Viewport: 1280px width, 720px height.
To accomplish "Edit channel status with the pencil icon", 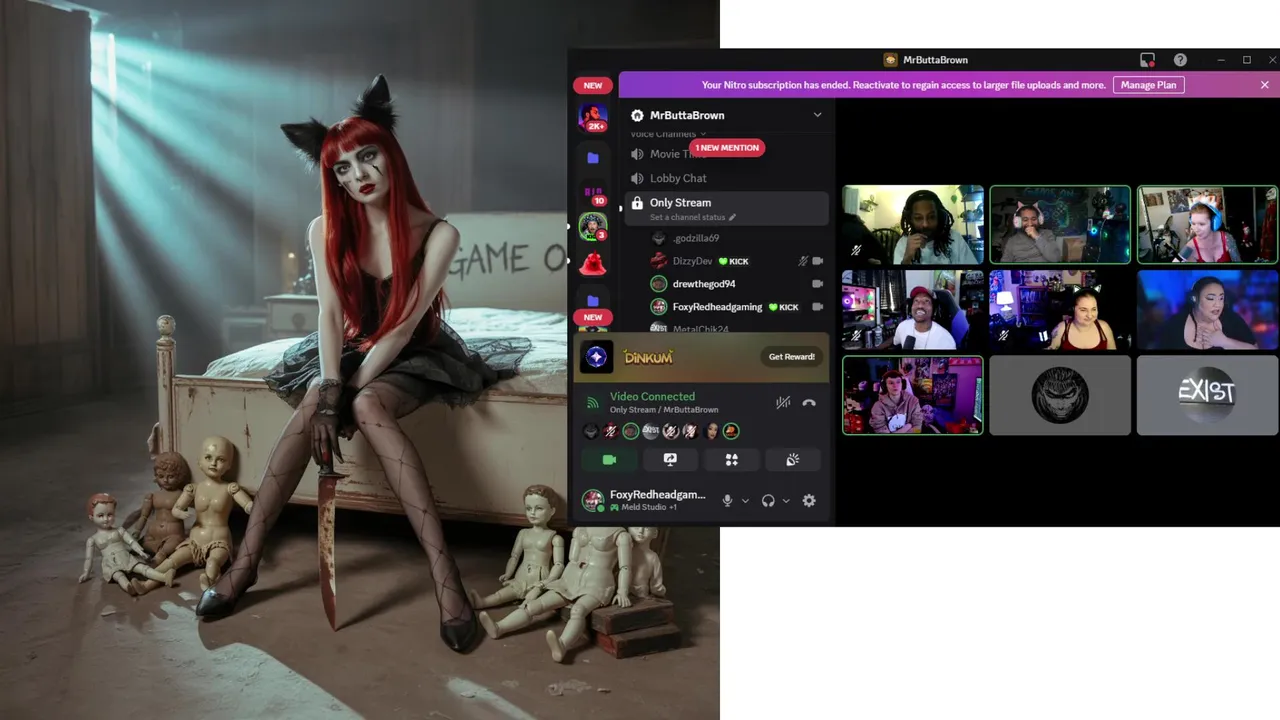I will (732, 217).
